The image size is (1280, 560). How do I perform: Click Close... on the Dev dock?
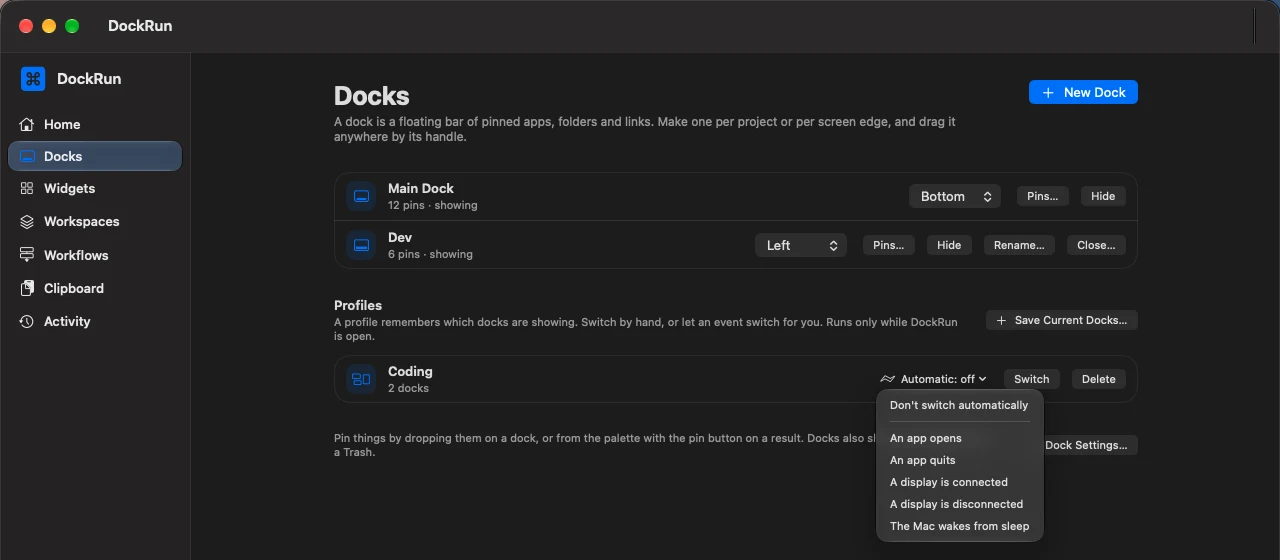1096,245
